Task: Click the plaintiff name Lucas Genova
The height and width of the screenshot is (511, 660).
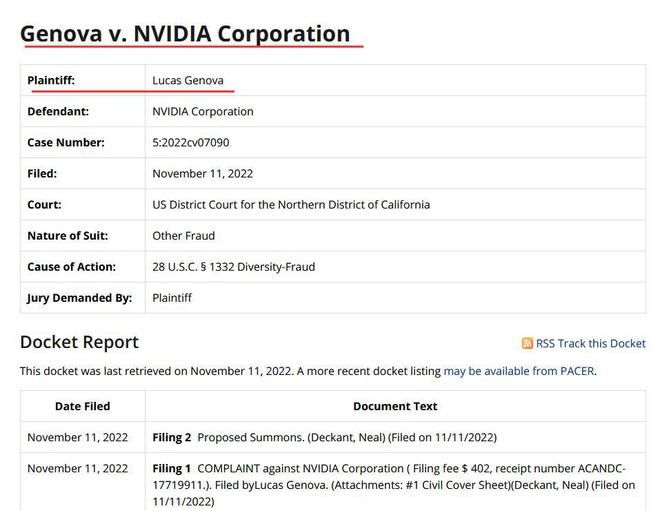Action: [x=188, y=80]
